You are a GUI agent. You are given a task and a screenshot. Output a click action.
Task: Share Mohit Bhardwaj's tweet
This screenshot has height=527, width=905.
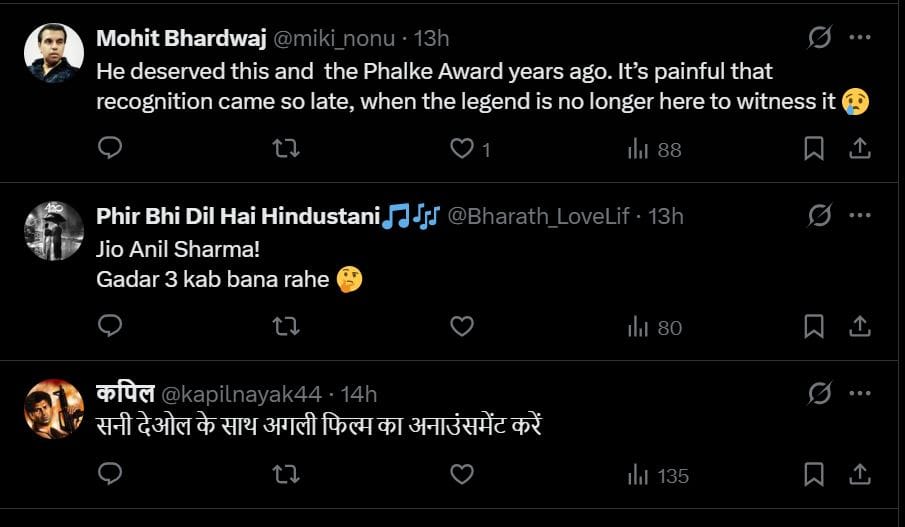[x=858, y=149]
